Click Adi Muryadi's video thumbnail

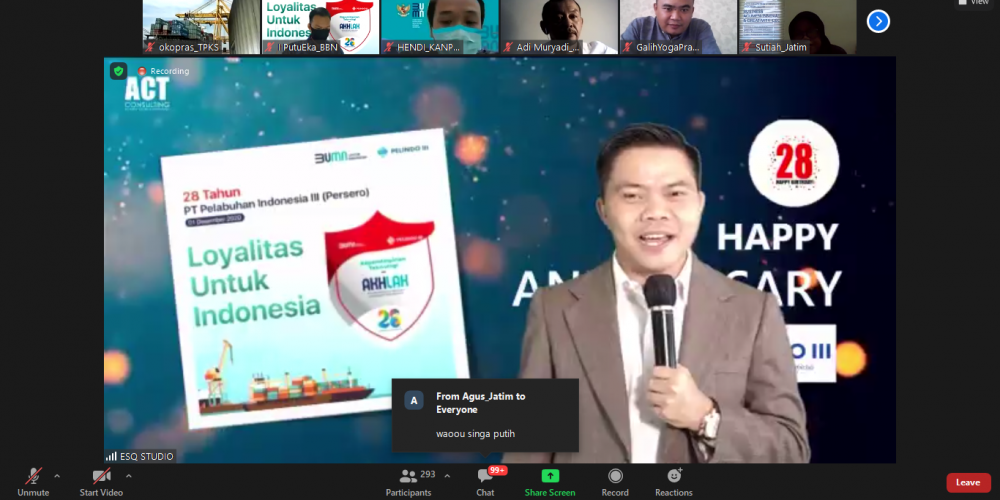pos(558,27)
